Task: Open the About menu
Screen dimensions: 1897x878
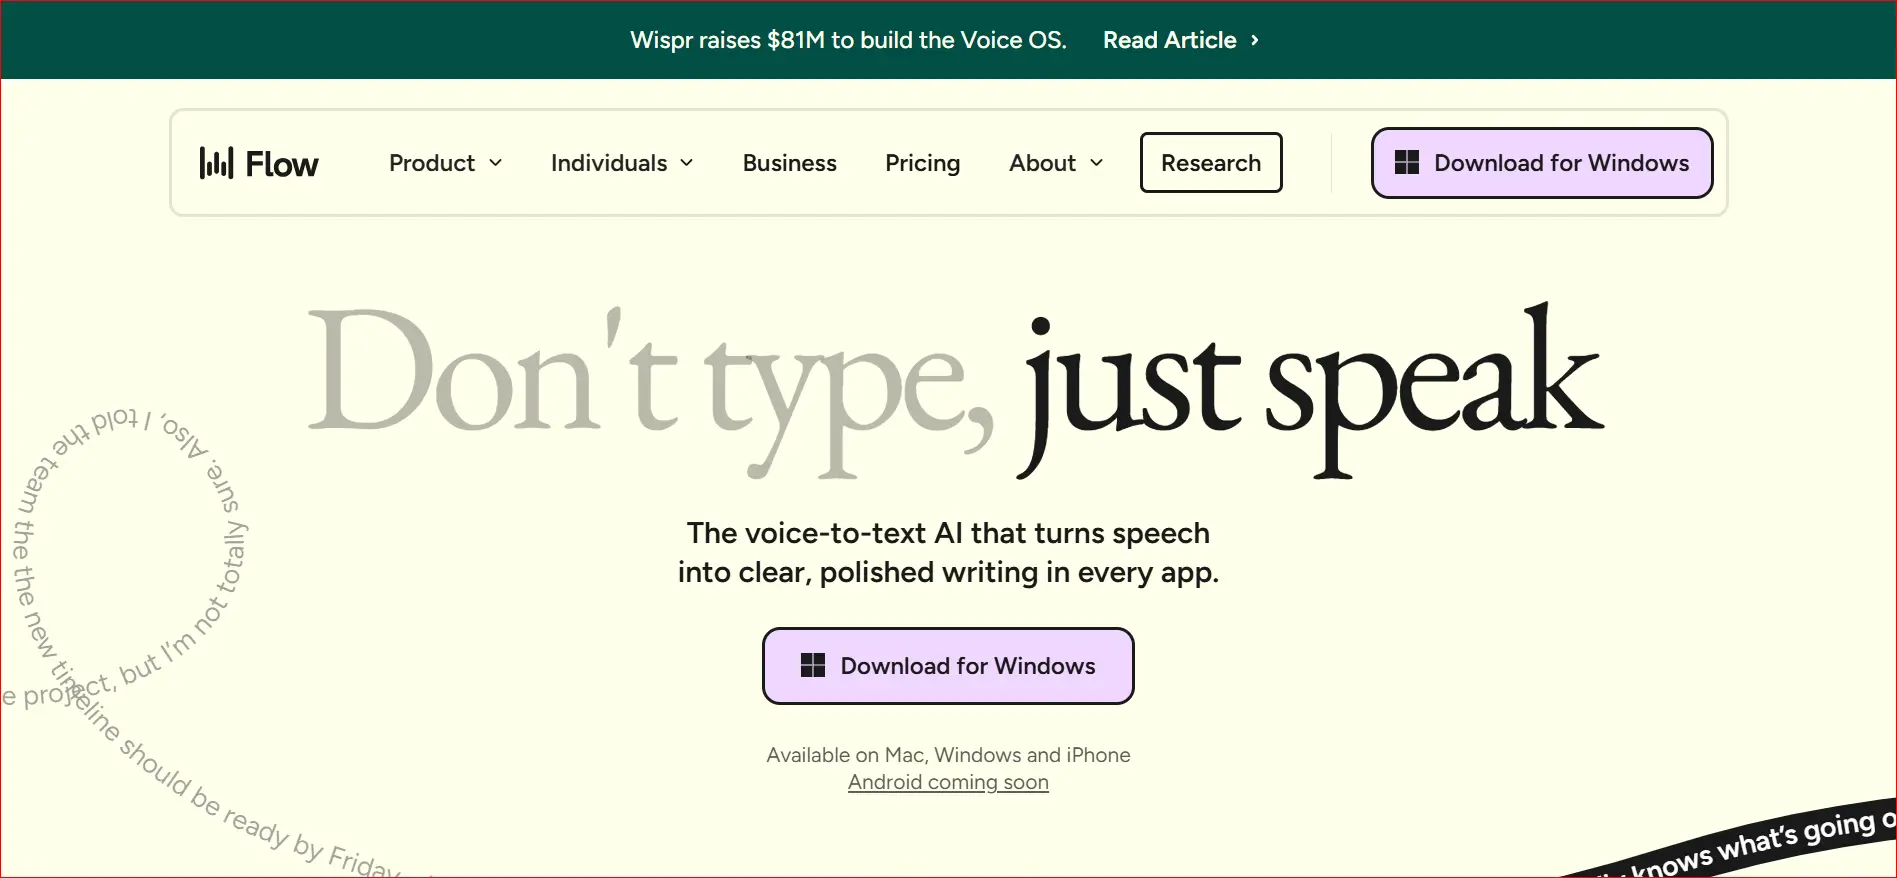Action: [1042, 163]
